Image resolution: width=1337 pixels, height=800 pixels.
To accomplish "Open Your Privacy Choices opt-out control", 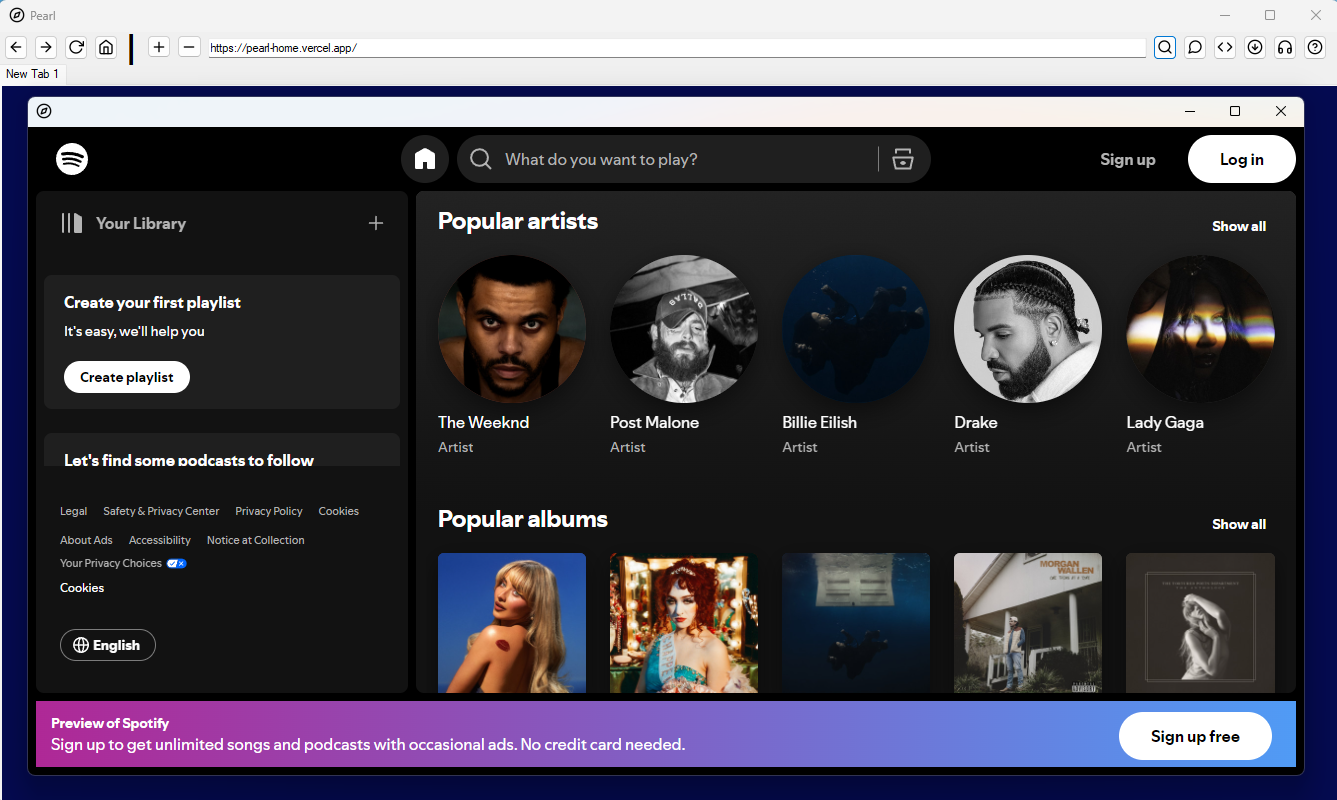I will [x=176, y=563].
